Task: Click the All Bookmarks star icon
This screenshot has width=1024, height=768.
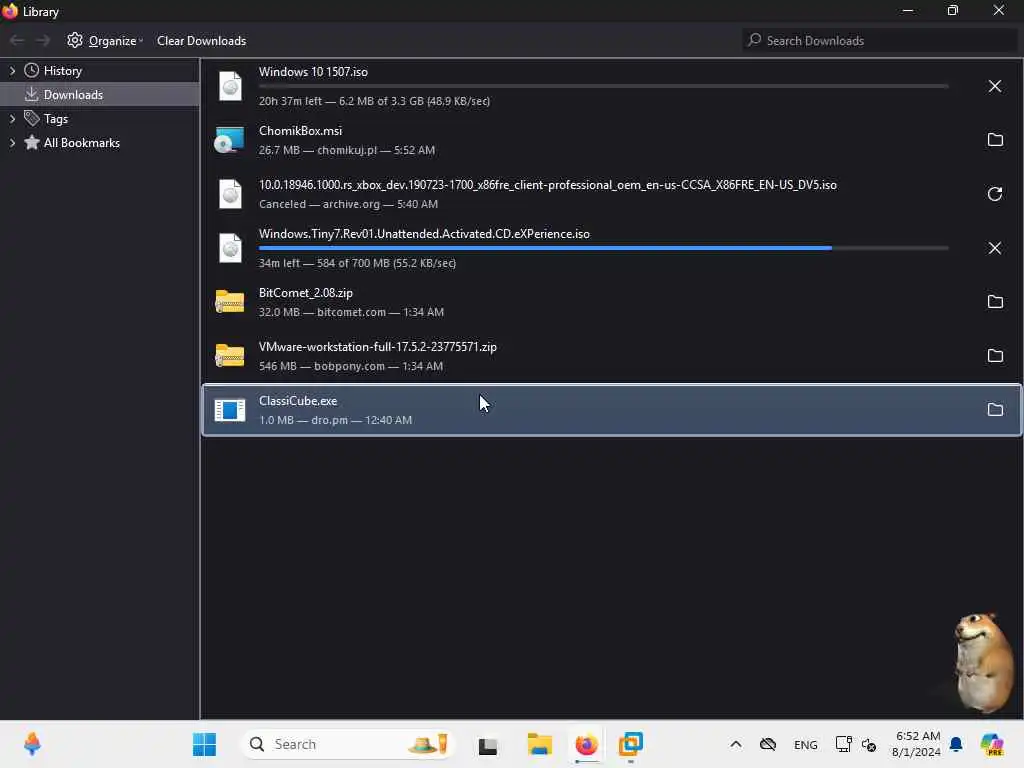Action: (x=31, y=142)
